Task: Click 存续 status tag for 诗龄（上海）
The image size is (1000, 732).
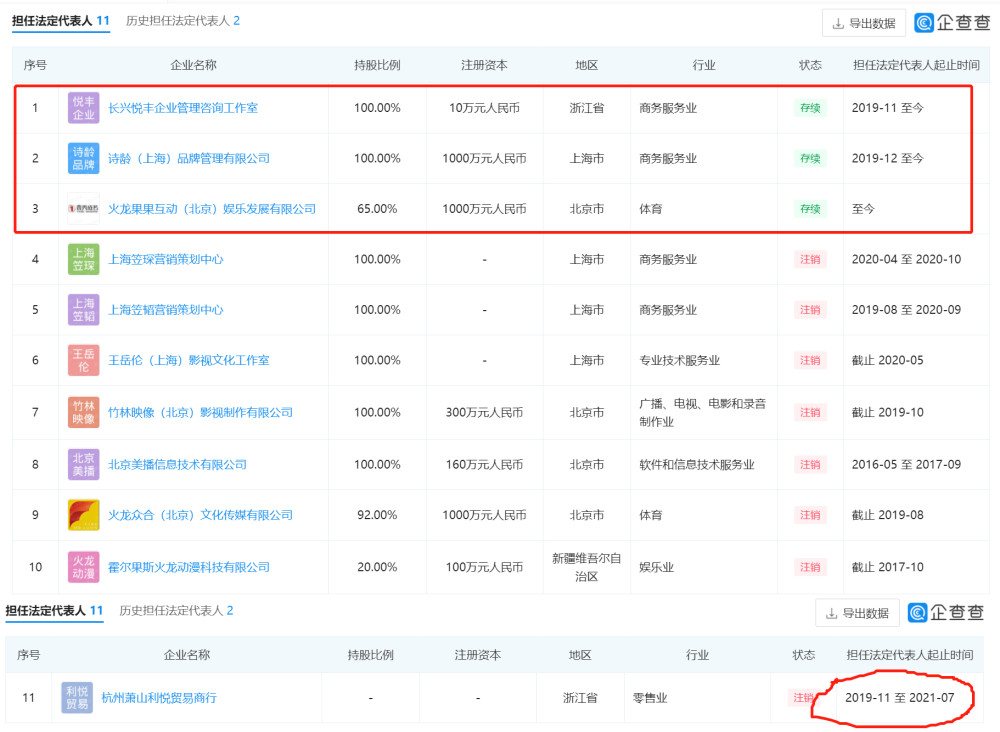Action: (x=810, y=159)
